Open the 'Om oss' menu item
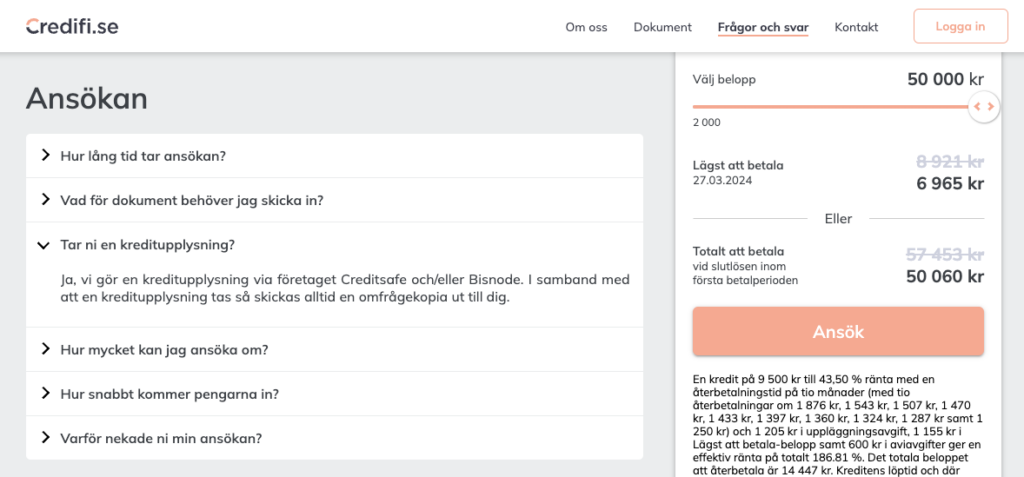The image size is (1024, 477). point(586,27)
